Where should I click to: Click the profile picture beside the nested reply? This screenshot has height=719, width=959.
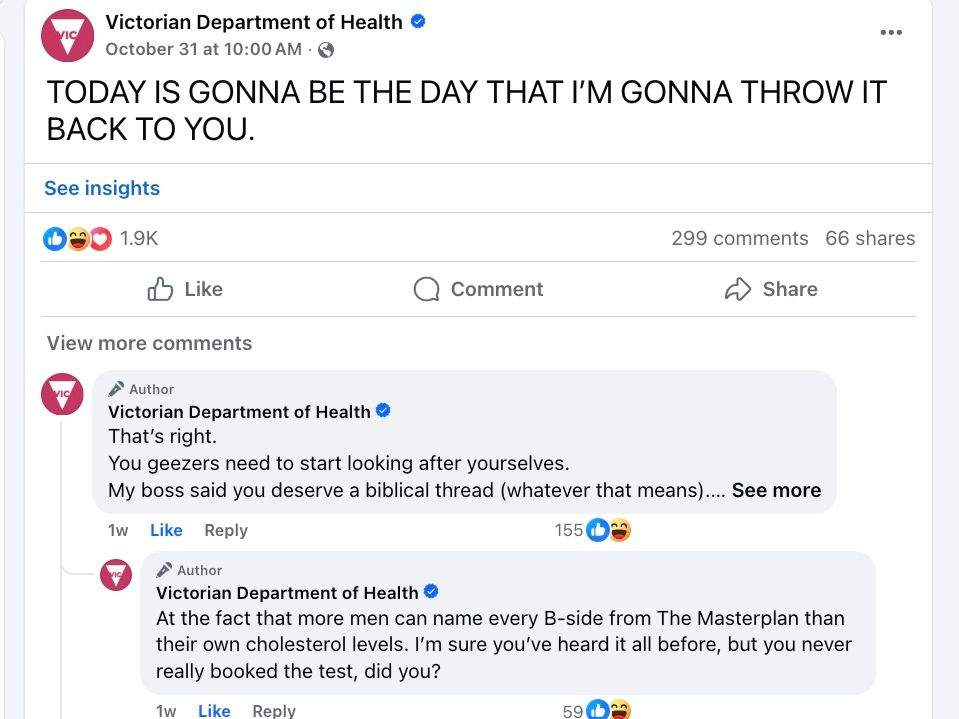pos(117,575)
